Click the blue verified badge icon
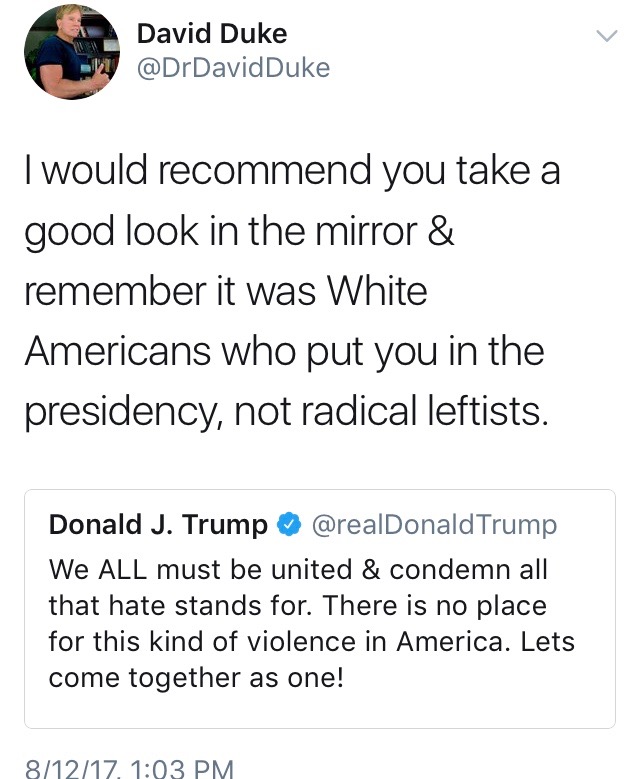The image size is (640, 779). coord(289,524)
